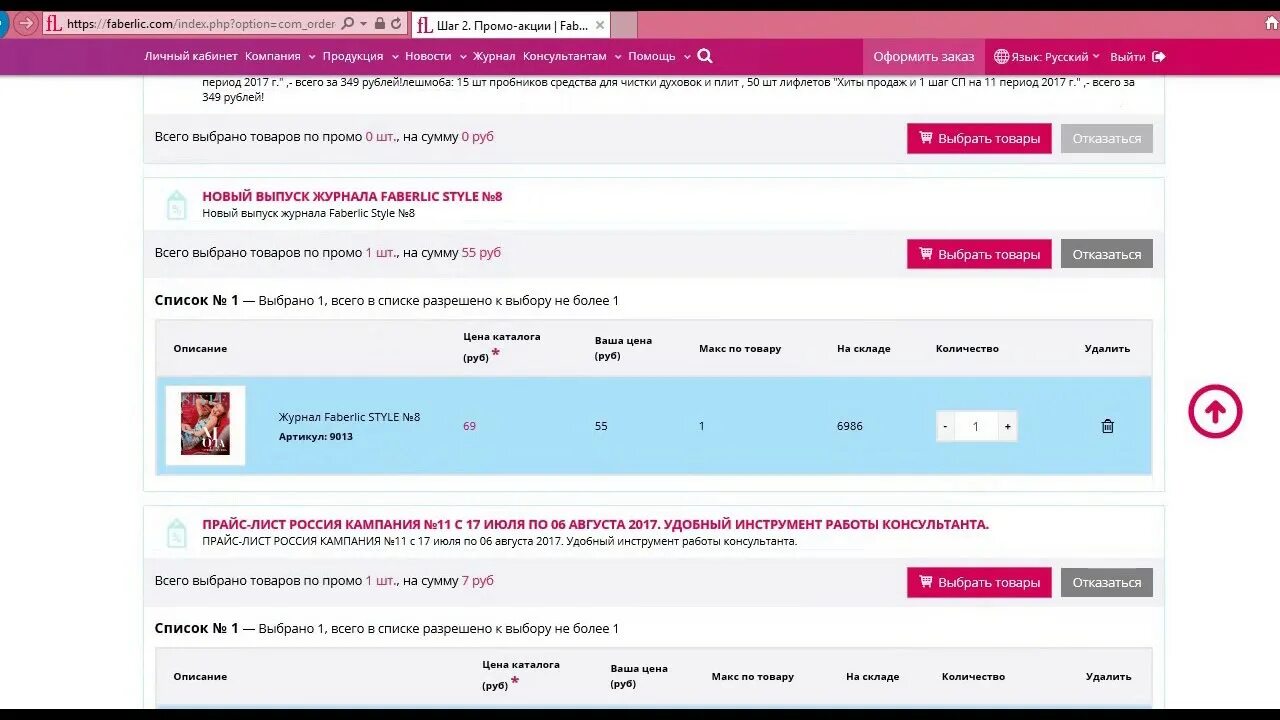Open Личный кабинет menu

click(191, 57)
